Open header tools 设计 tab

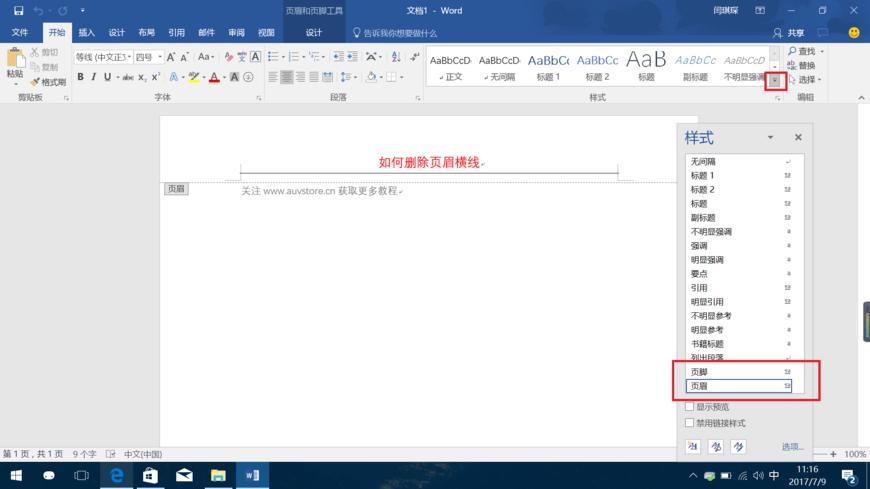coord(313,33)
